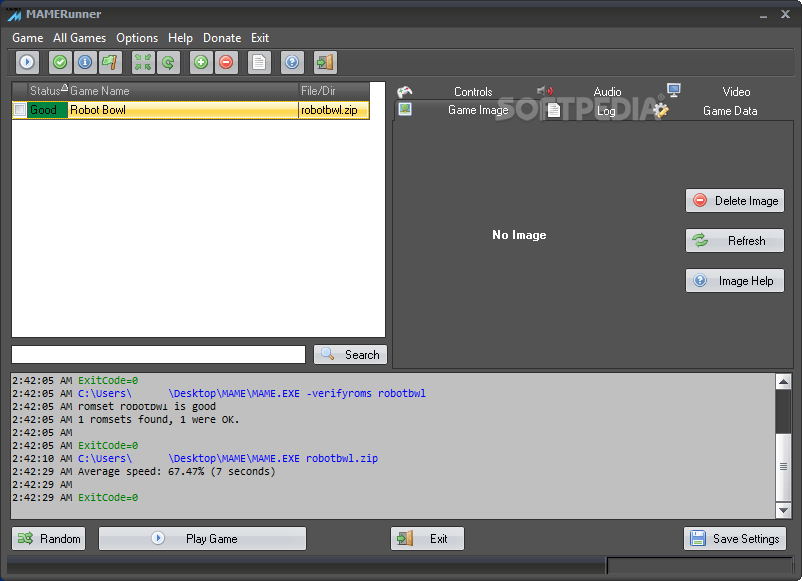Click the red minus remove toolbar icon
The width and height of the screenshot is (802, 581).
[226, 62]
